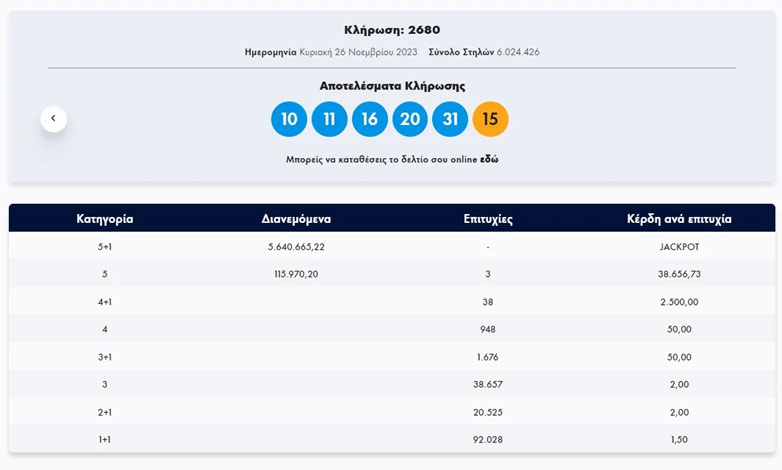
Task: Click the blue ball numbered 16
Action: [x=370, y=119]
